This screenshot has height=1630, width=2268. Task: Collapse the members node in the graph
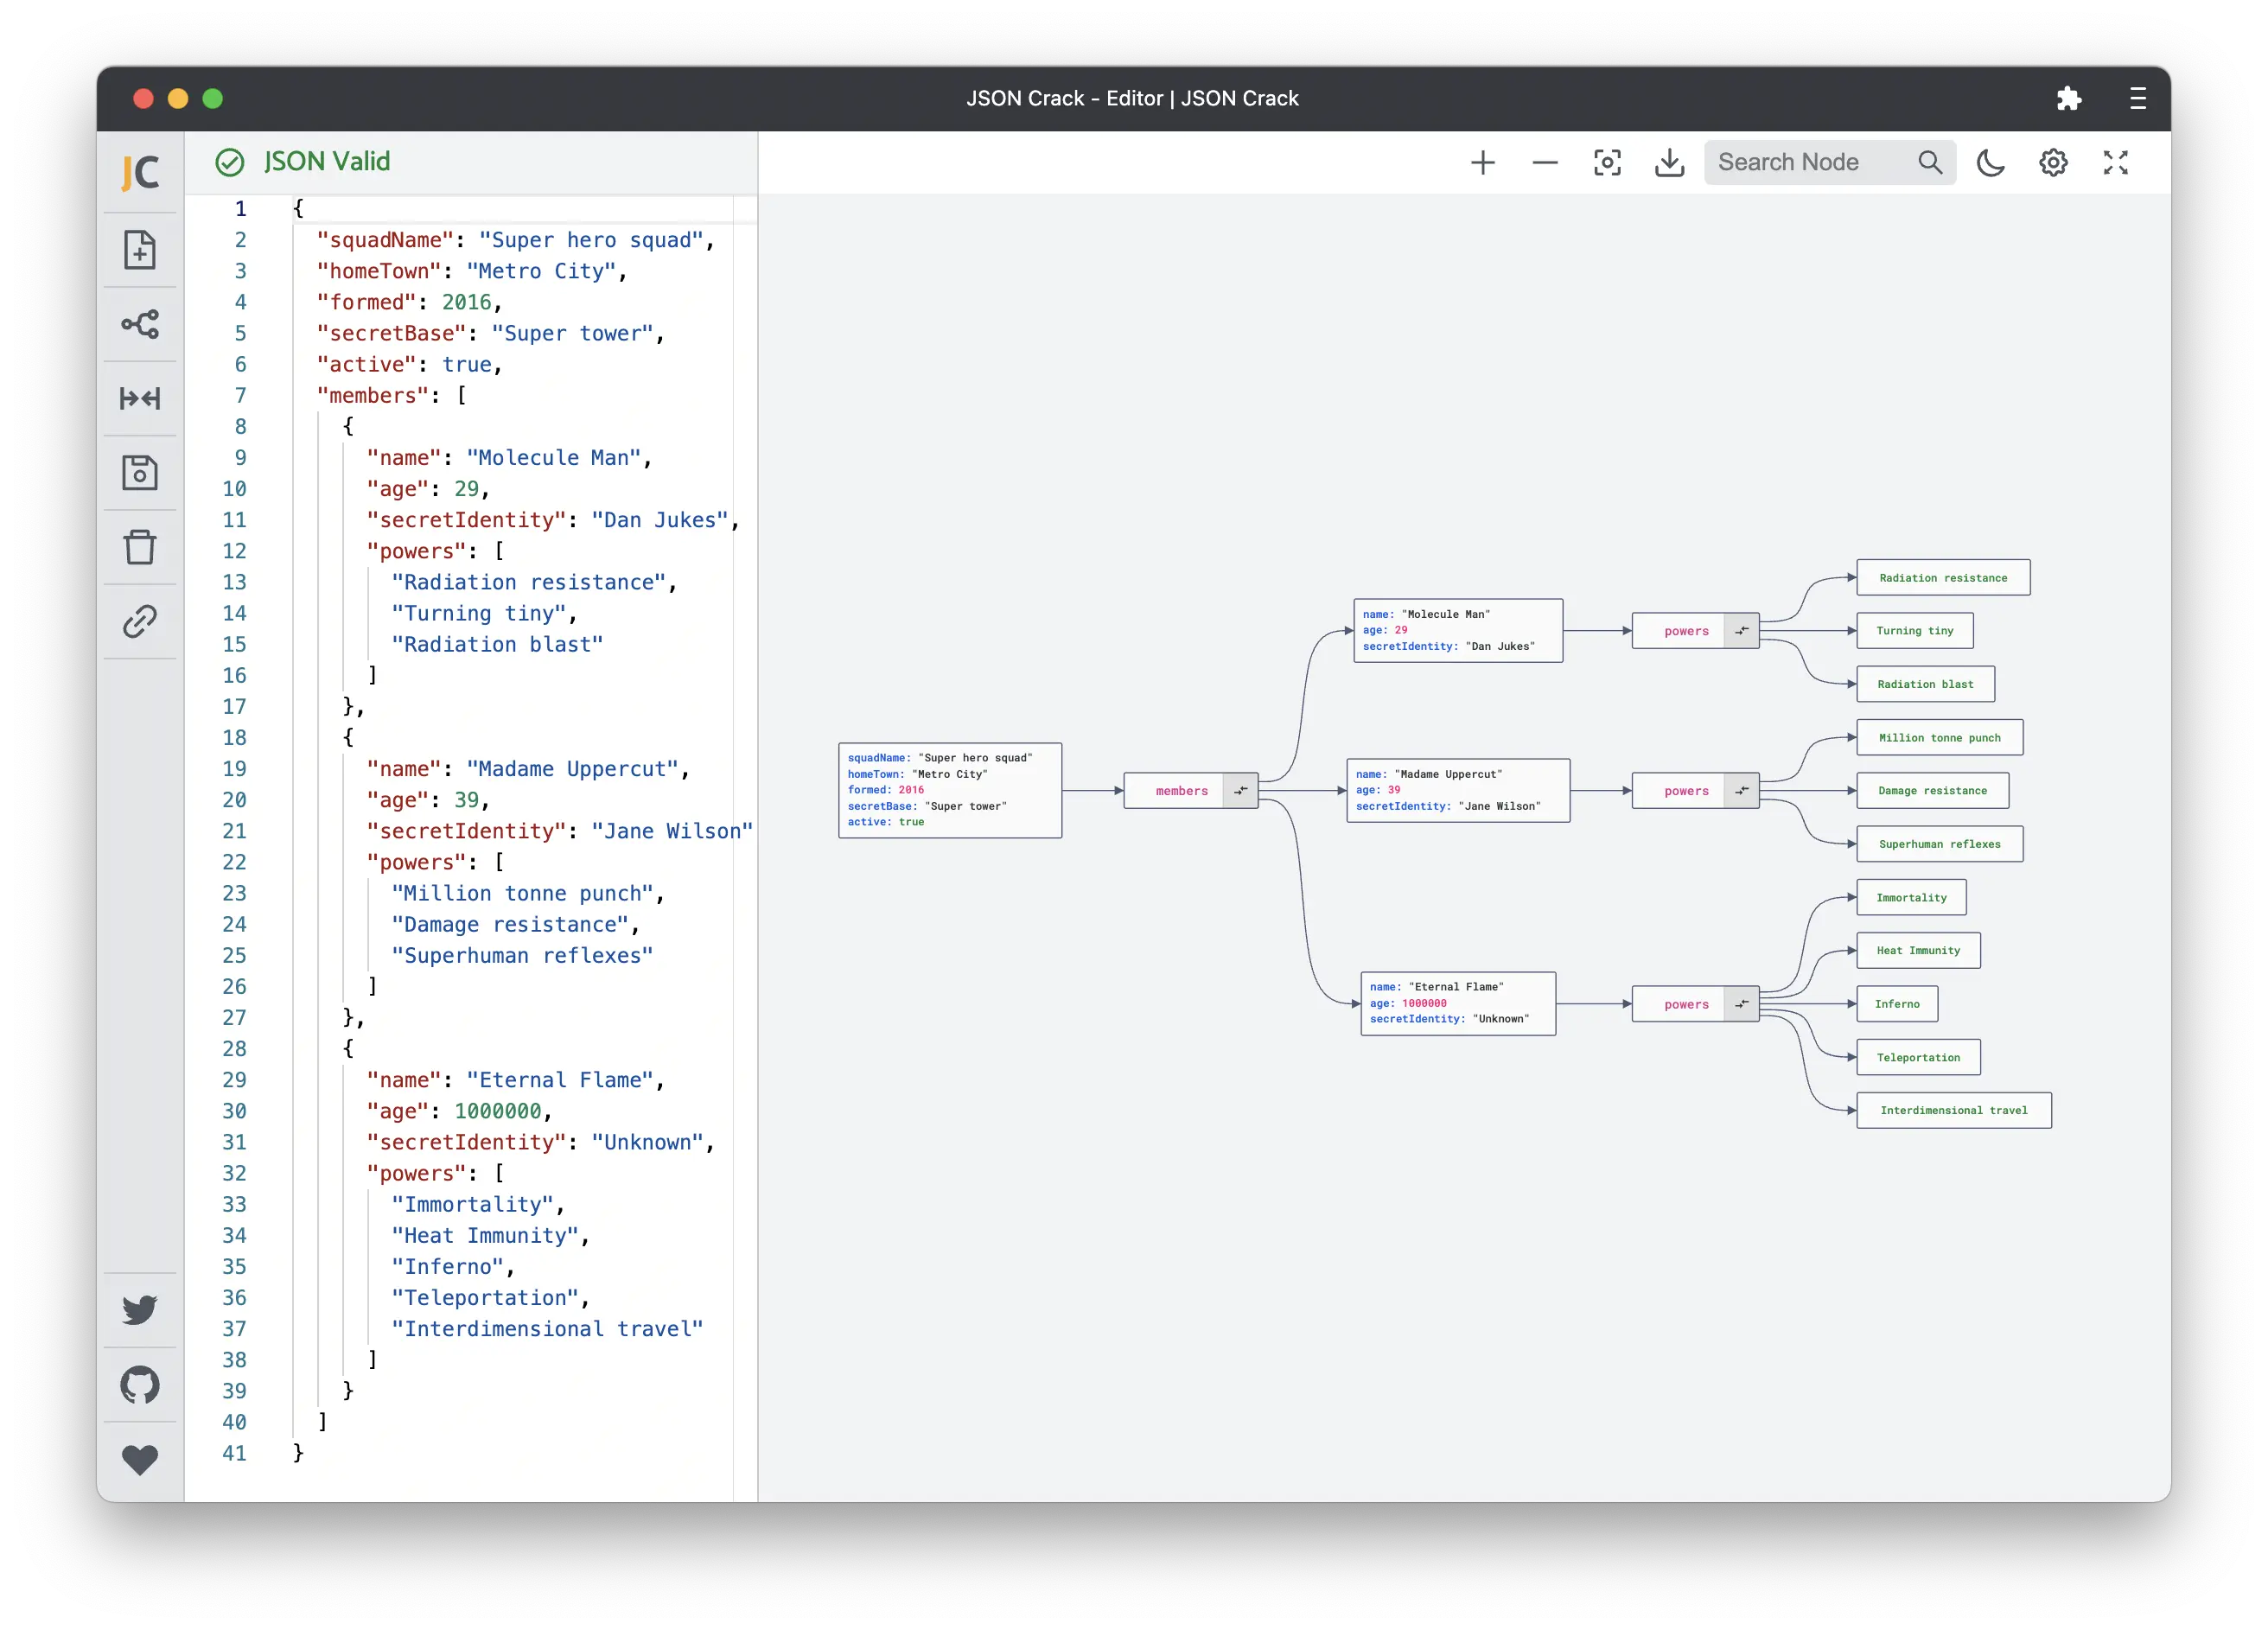1241,790
